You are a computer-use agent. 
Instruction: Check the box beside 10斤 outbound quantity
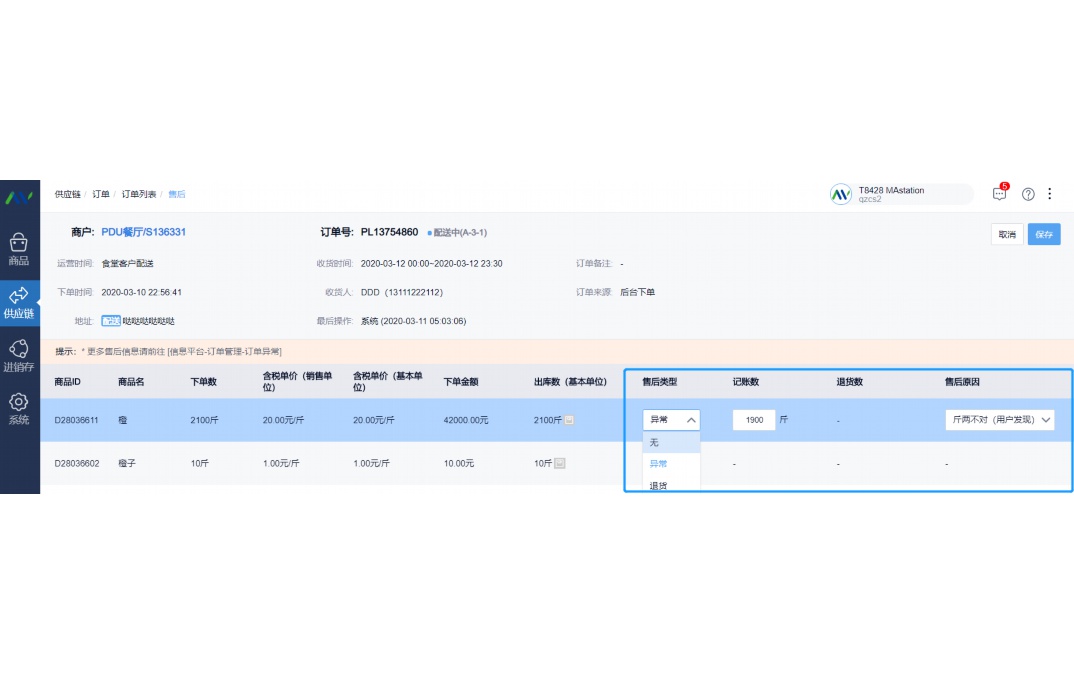pyautogui.click(x=561, y=462)
